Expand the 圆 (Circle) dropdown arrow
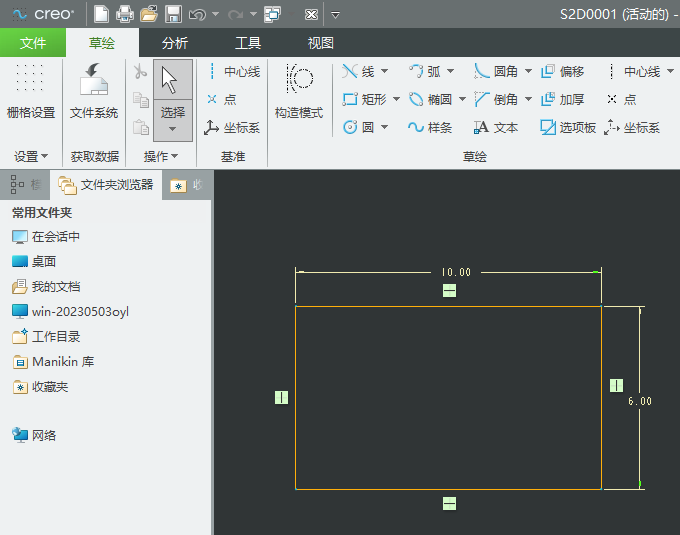 383,127
